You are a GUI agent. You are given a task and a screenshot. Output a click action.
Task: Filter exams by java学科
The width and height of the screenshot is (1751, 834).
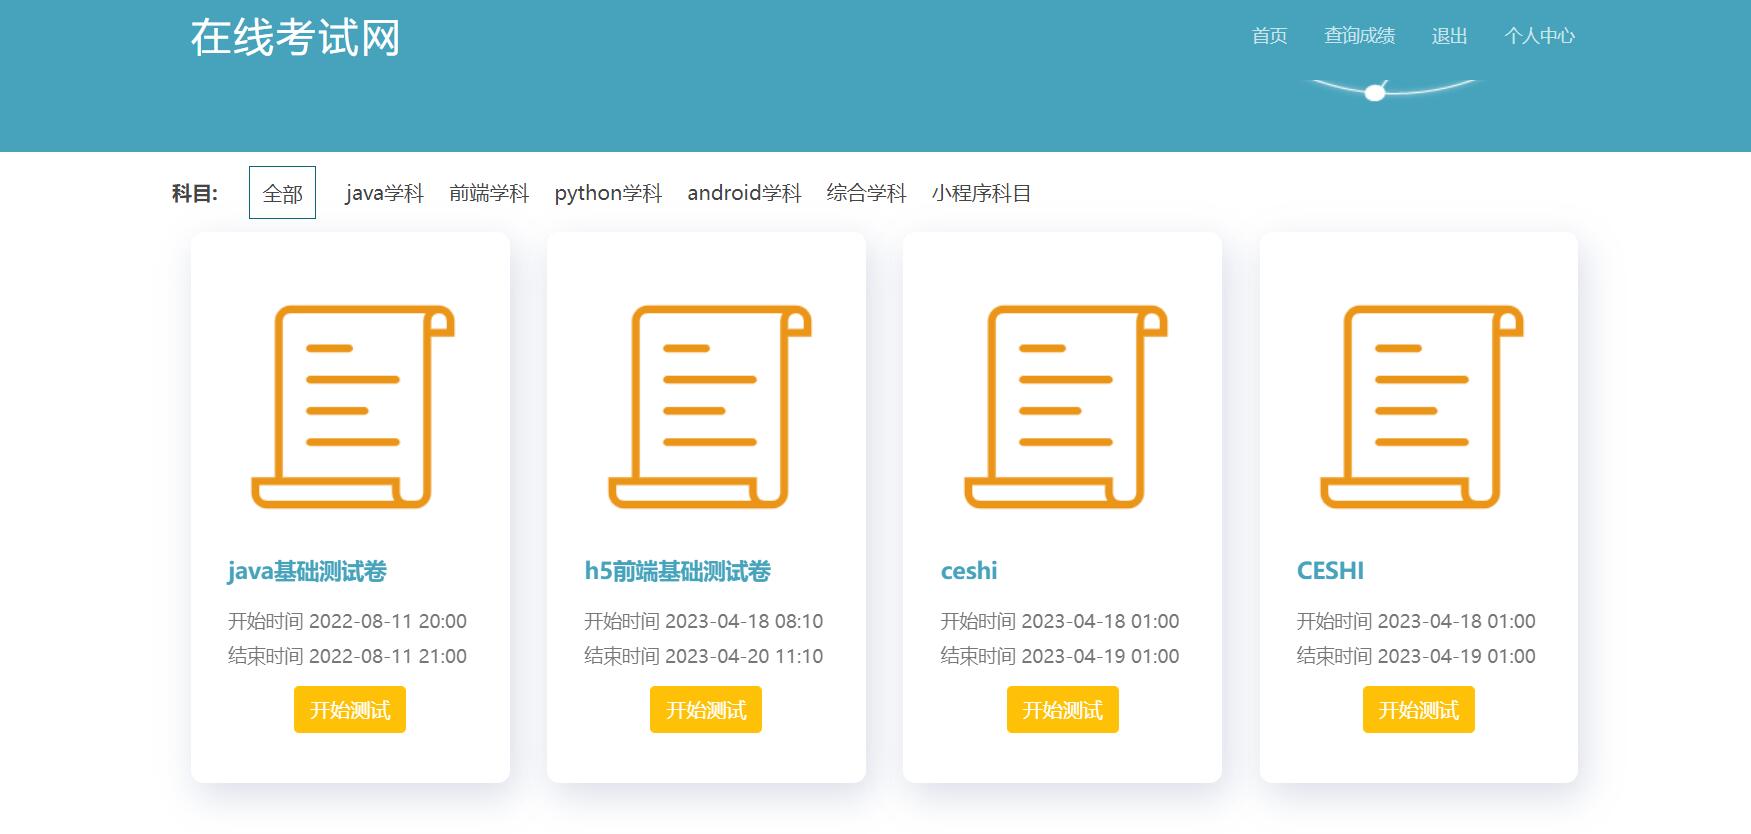point(385,193)
